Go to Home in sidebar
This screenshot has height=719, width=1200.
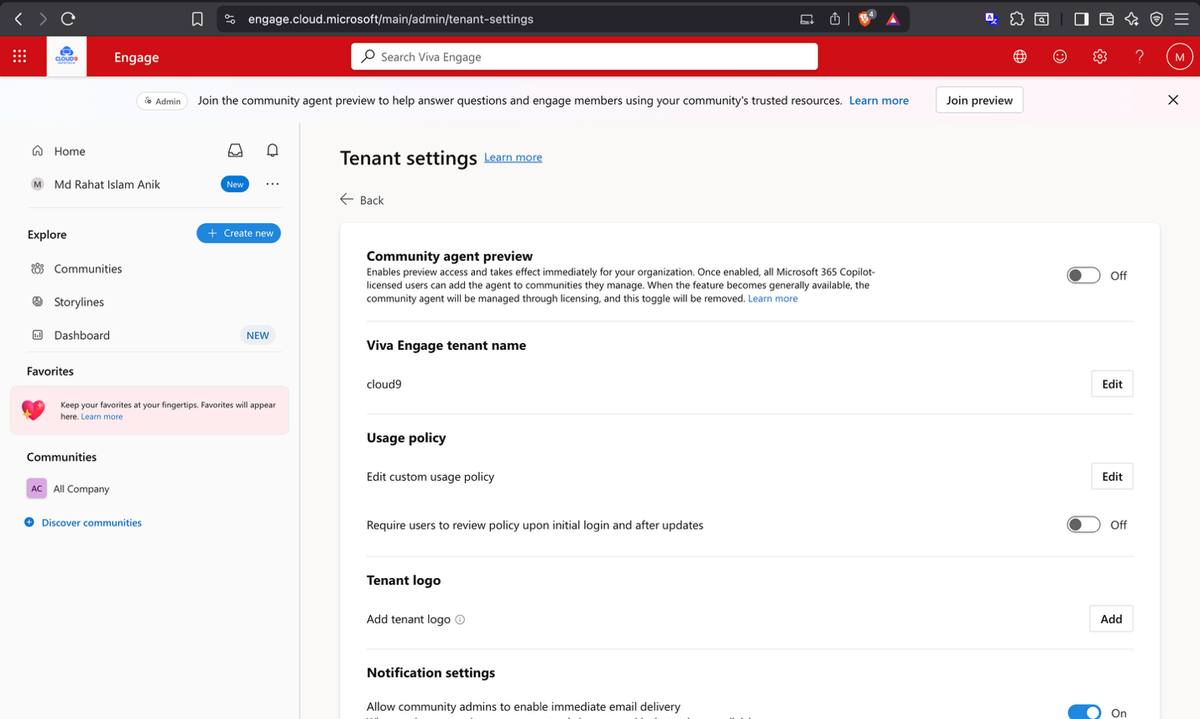click(x=69, y=151)
